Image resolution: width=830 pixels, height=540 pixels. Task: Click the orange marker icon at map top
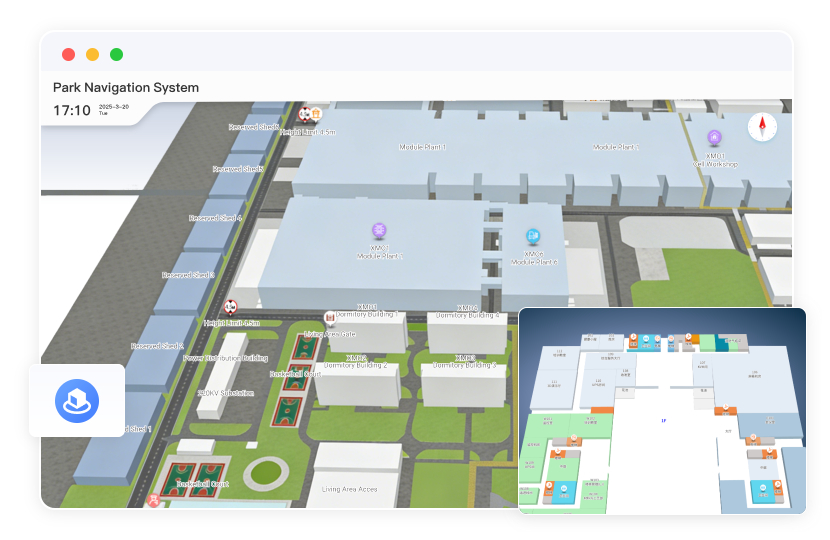coord(316,114)
